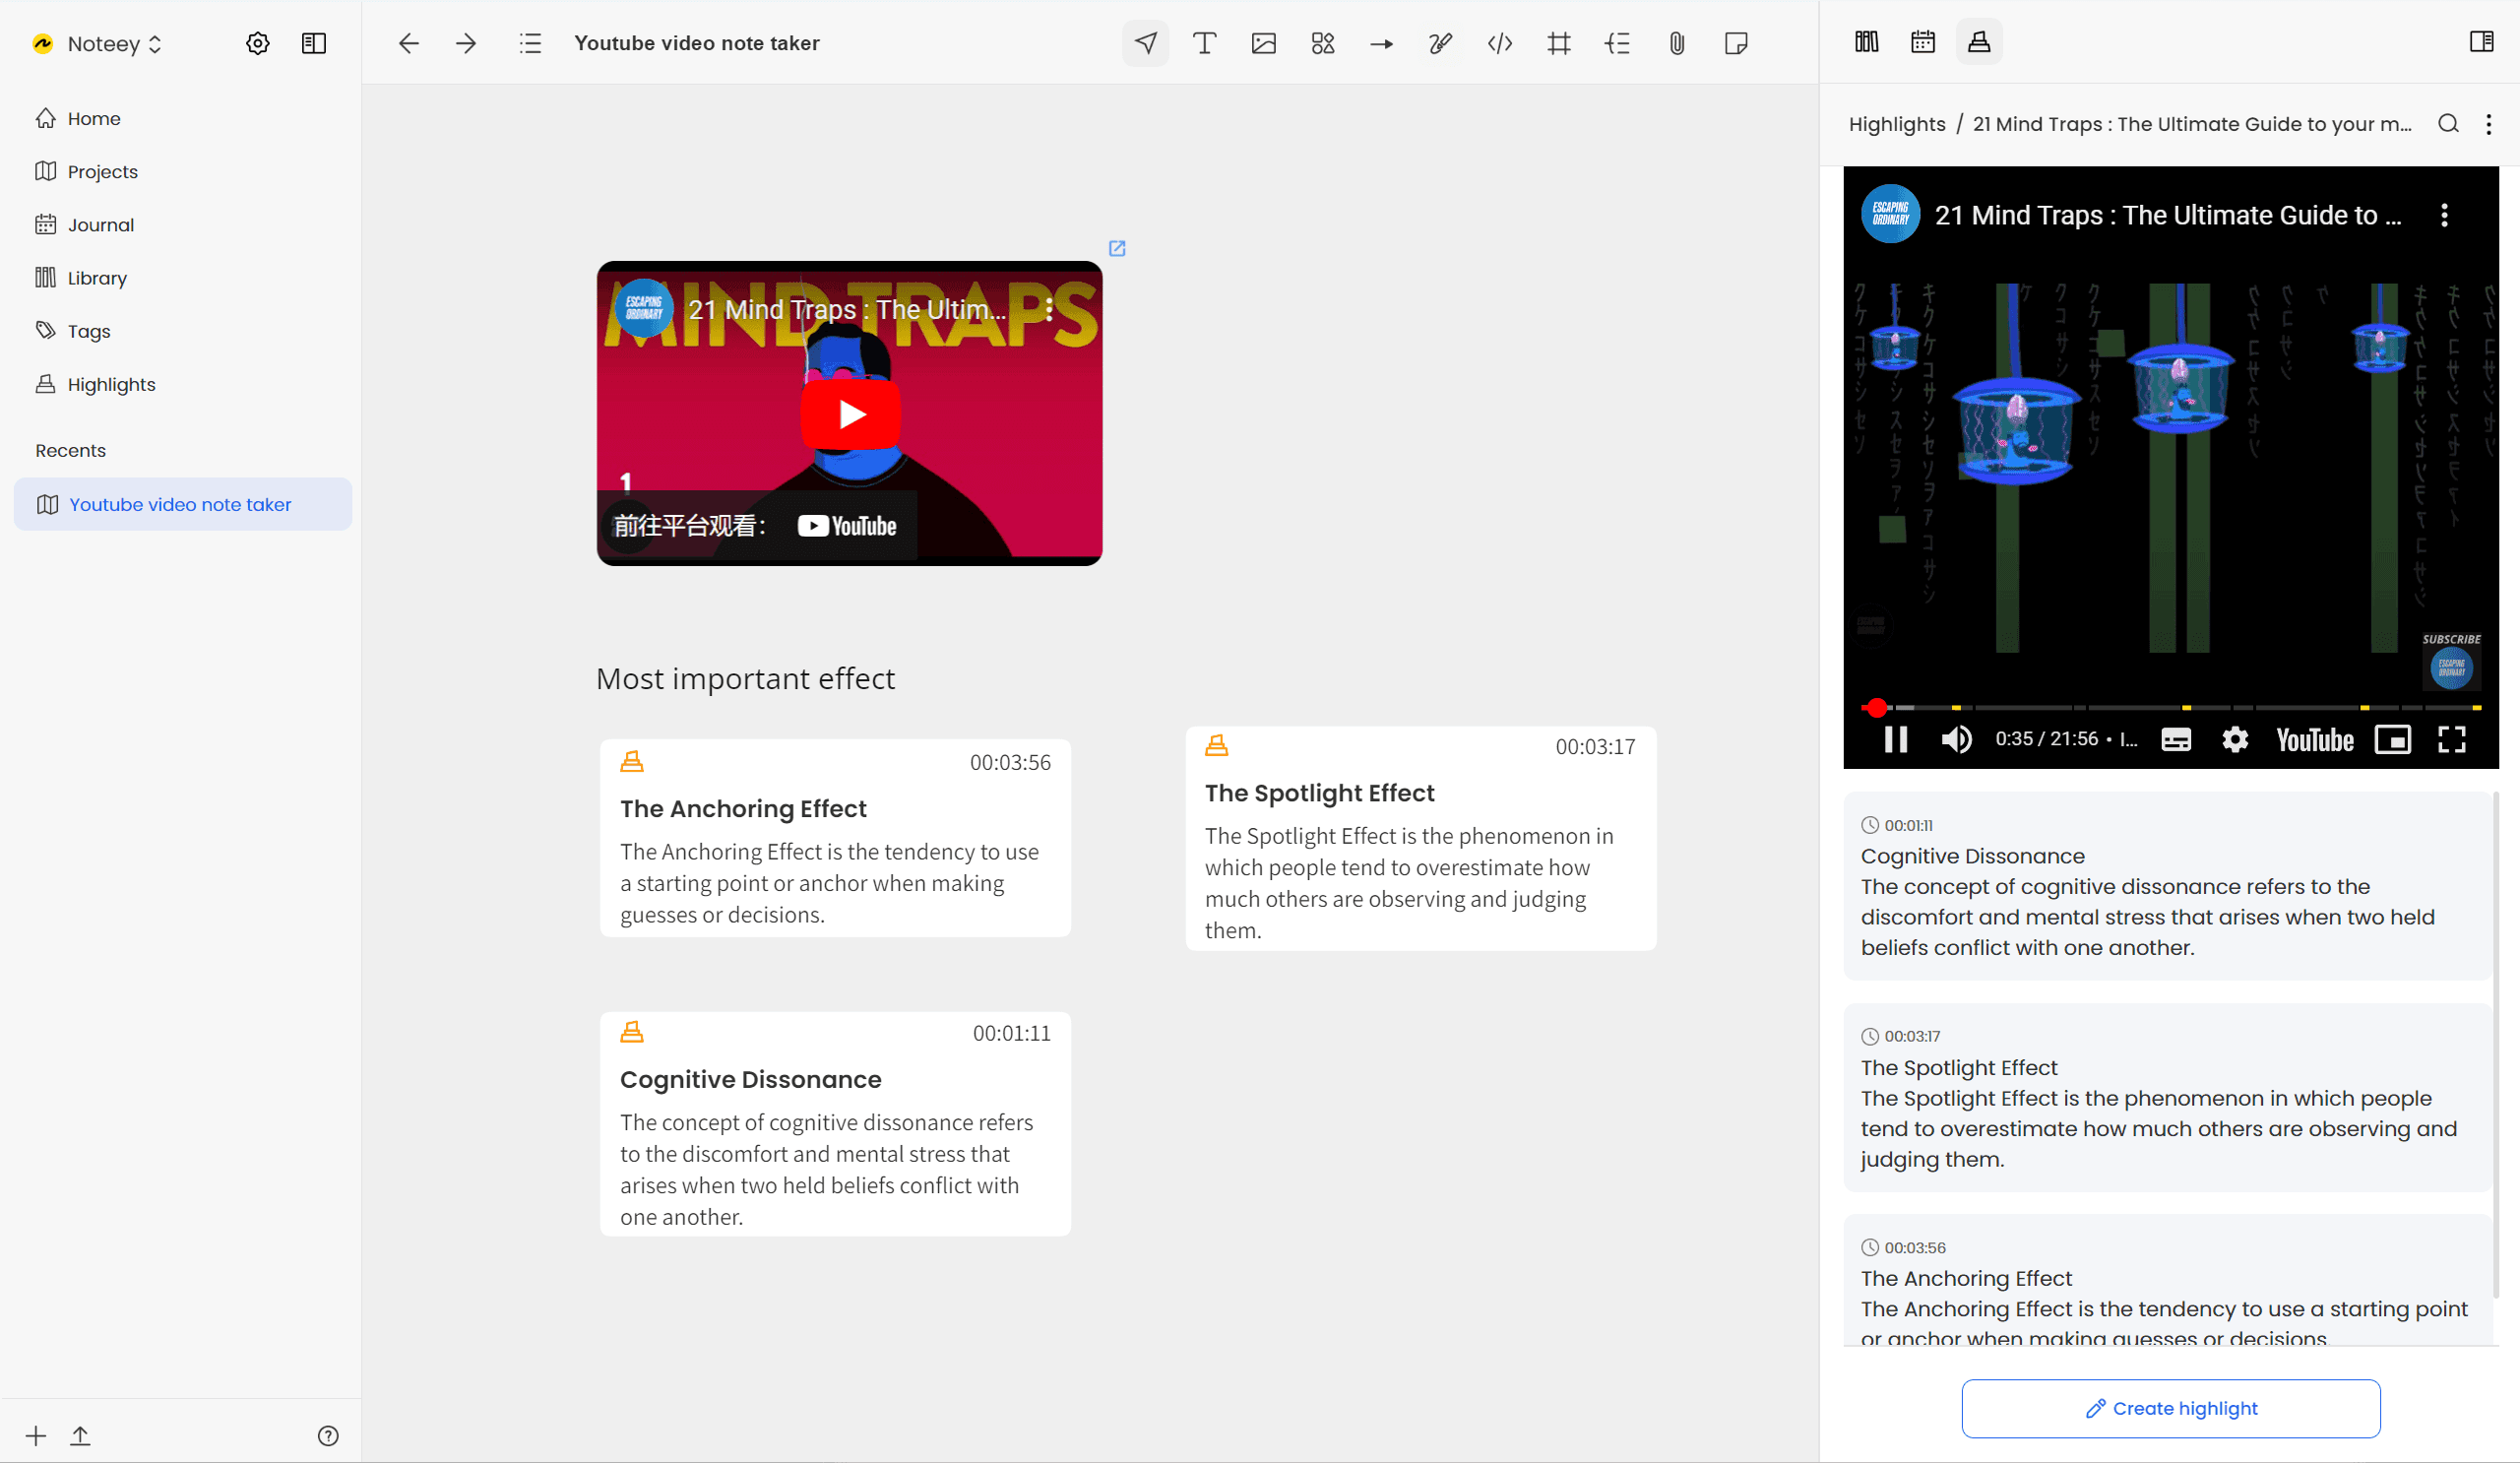This screenshot has height=1463, width=2520.
Task: Jump to timestamp 00:01:11 on Cognitive Dissonance card
Action: point(1011,1033)
